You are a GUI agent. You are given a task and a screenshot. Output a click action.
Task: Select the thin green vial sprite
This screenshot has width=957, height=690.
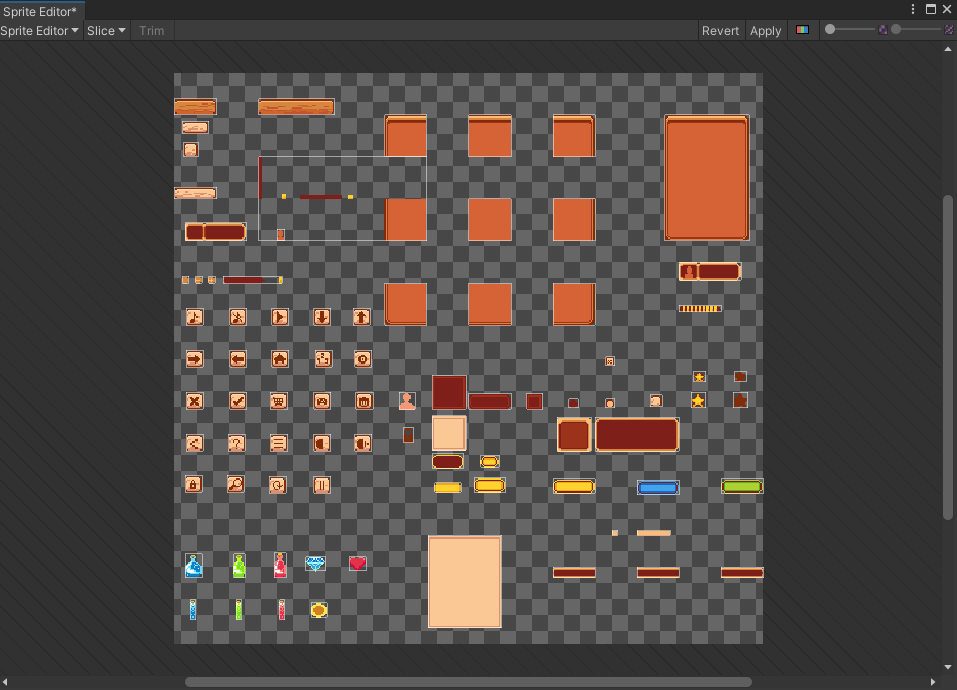tap(239, 609)
